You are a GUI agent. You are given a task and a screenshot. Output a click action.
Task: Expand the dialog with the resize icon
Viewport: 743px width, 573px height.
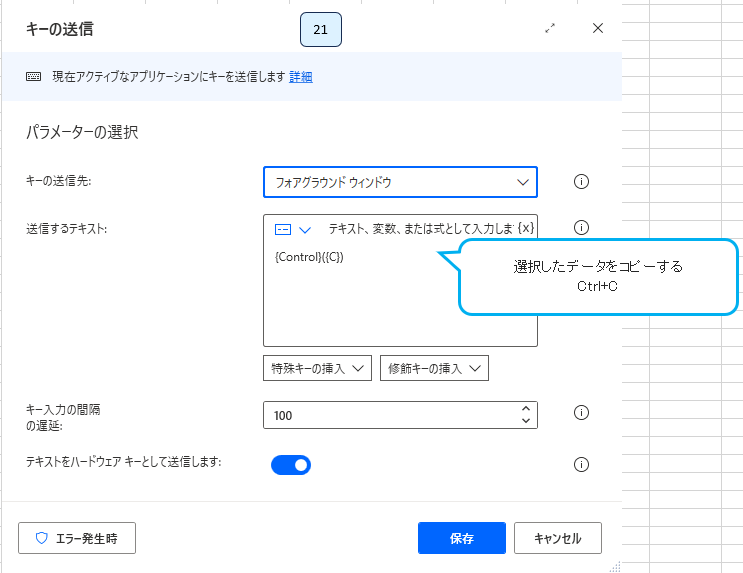pyautogui.click(x=550, y=29)
